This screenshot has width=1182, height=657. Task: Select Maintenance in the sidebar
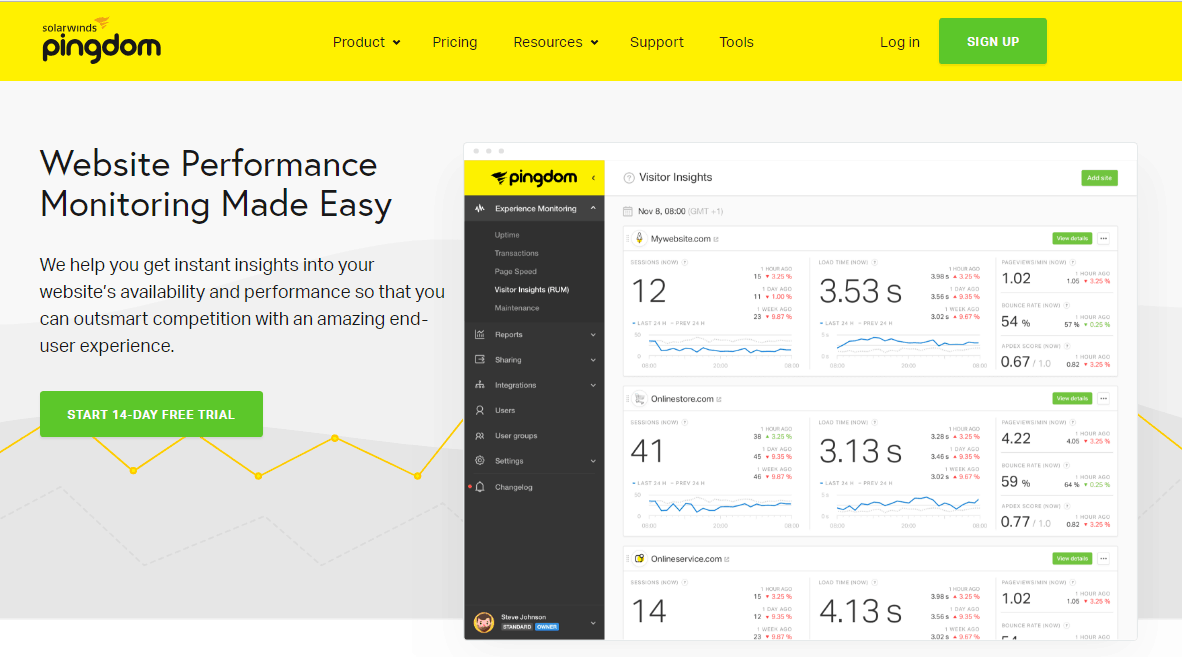click(x=516, y=308)
